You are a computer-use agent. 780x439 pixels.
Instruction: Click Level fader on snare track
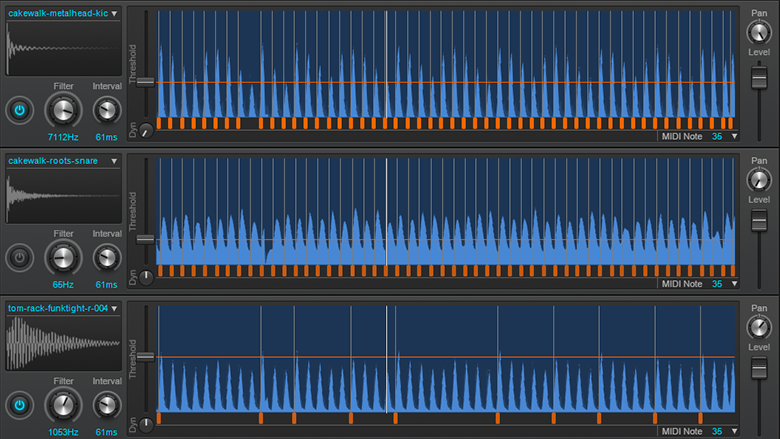(x=759, y=220)
